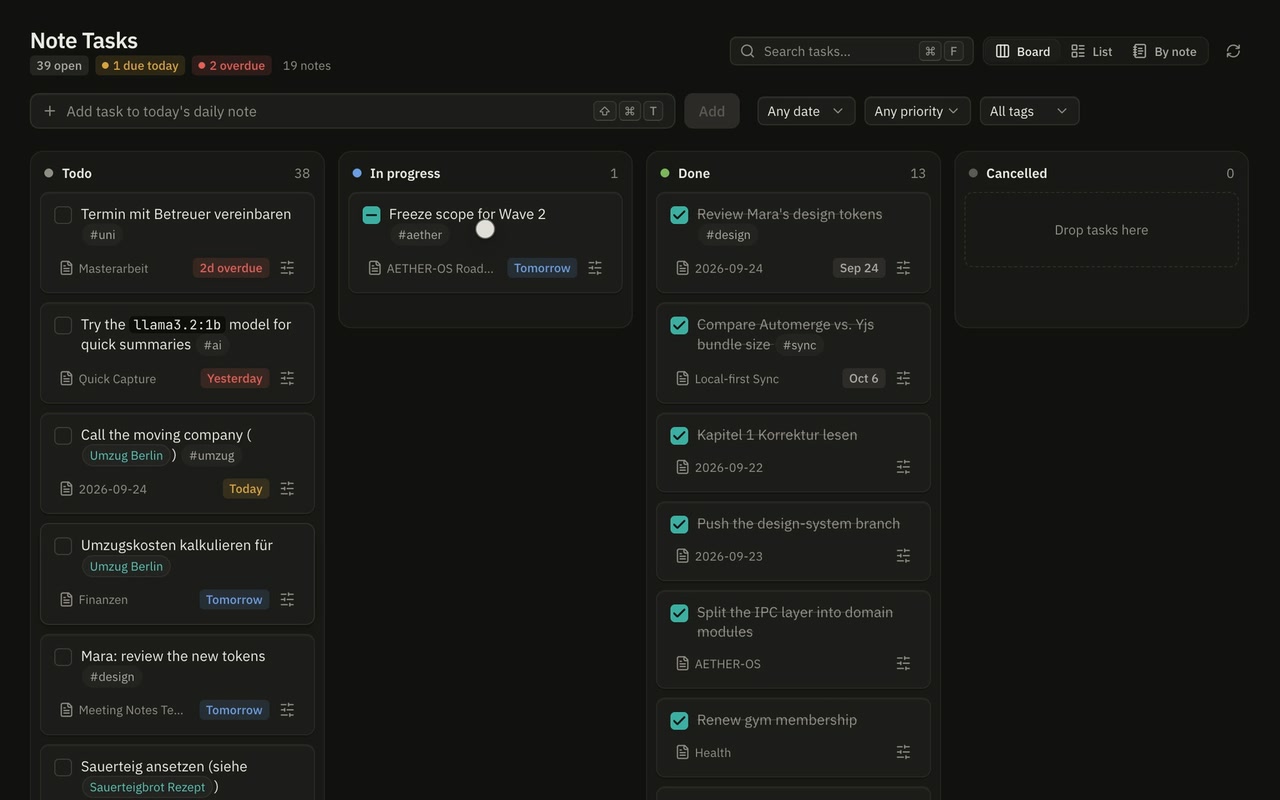Open options for Review Mara's design tokens
Image resolution: width=1280 pixels, height=800 pixels.
click(x=903, y=268)
